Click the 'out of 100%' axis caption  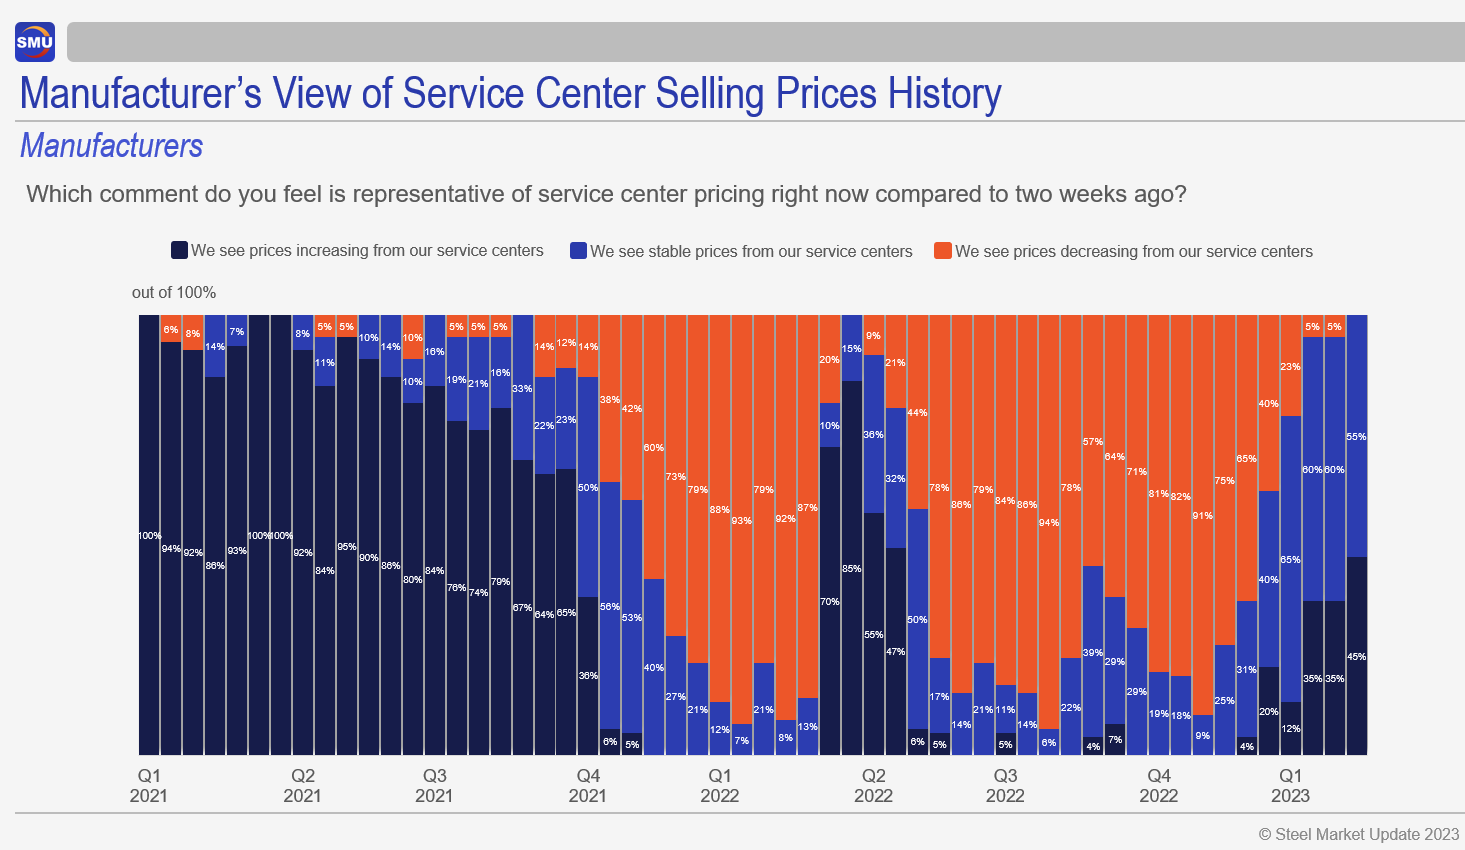174,293
